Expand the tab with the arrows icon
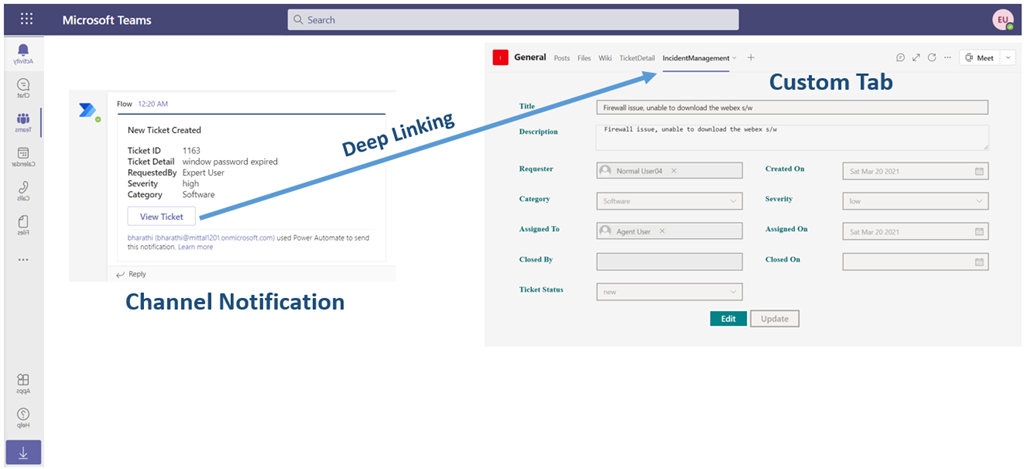Viewport: 1024px width, 469px height. coord(916,57)
